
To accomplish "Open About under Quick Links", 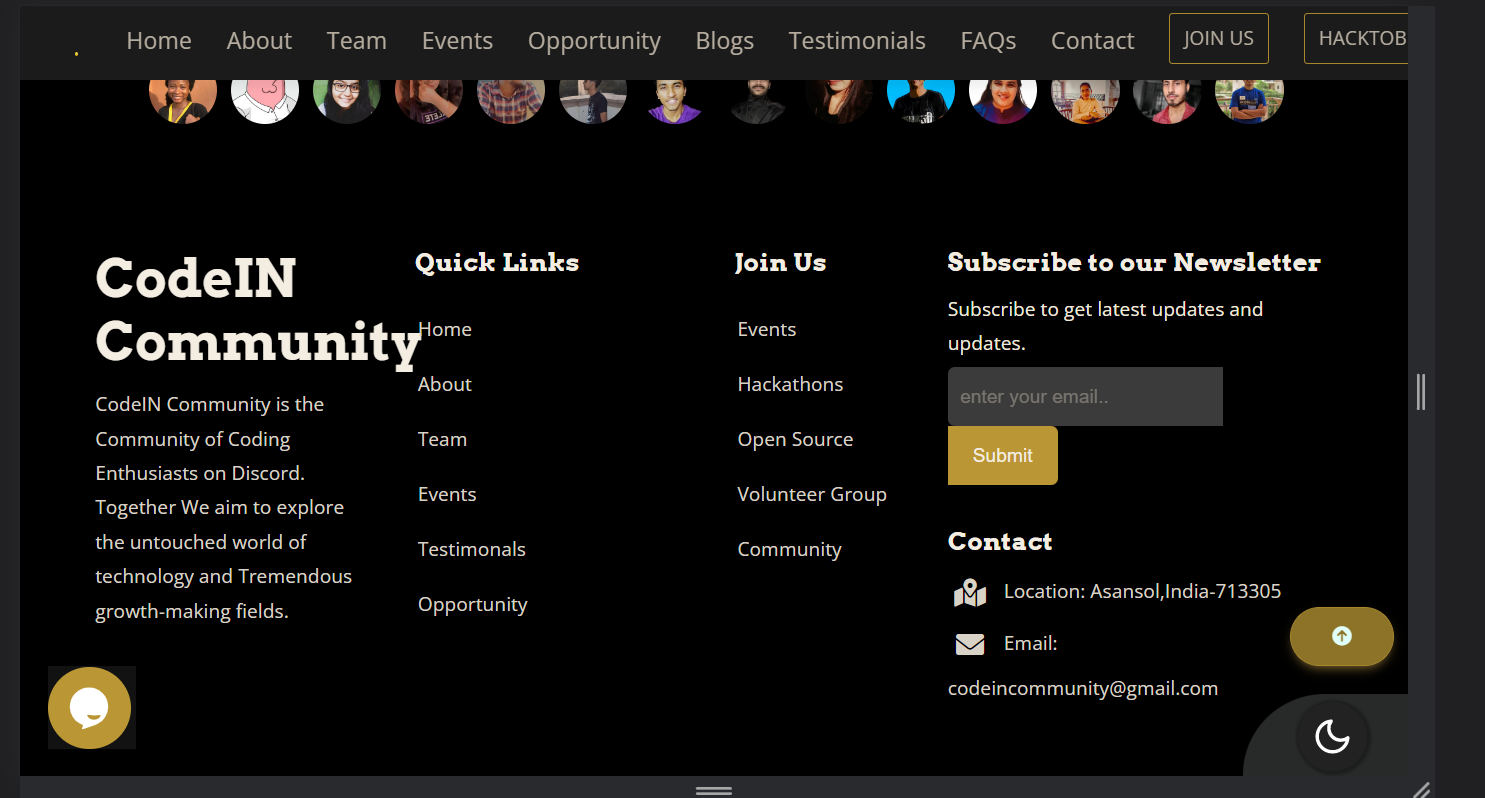I will (445, 384).
